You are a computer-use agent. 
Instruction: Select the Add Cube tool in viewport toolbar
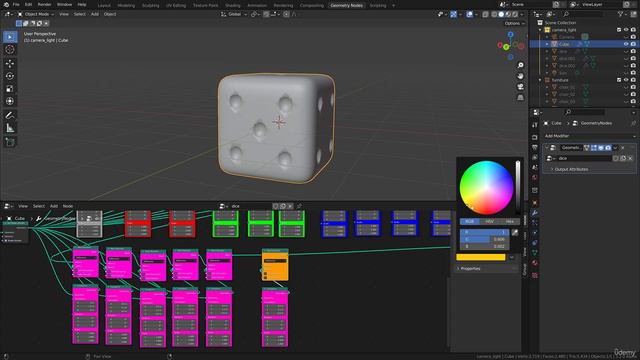pos(10,142)
